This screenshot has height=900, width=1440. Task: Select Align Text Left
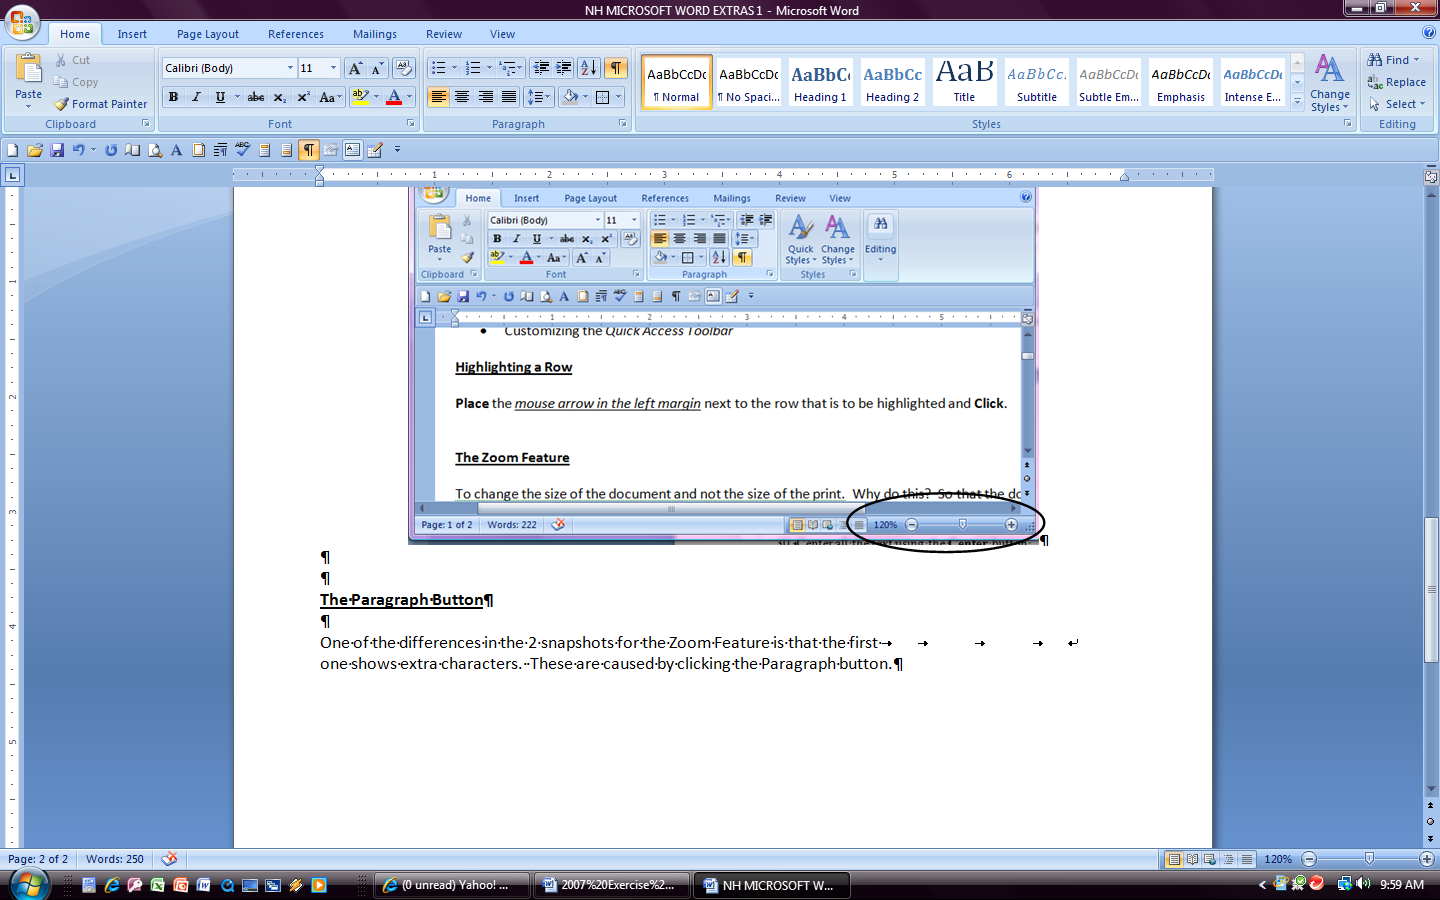[x=438, y=97]
